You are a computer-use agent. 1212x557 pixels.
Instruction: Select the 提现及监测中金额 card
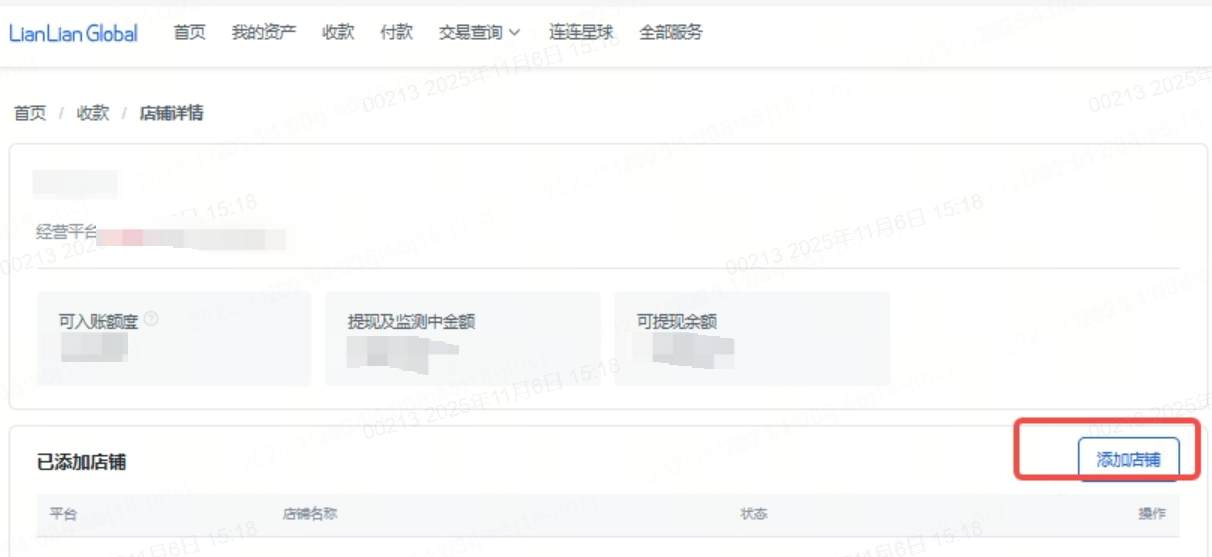click(x=463, y=339)
